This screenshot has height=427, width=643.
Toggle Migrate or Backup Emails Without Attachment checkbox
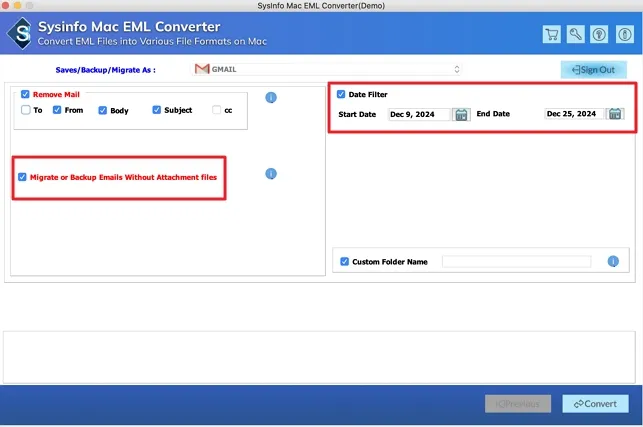click(22, 177)
